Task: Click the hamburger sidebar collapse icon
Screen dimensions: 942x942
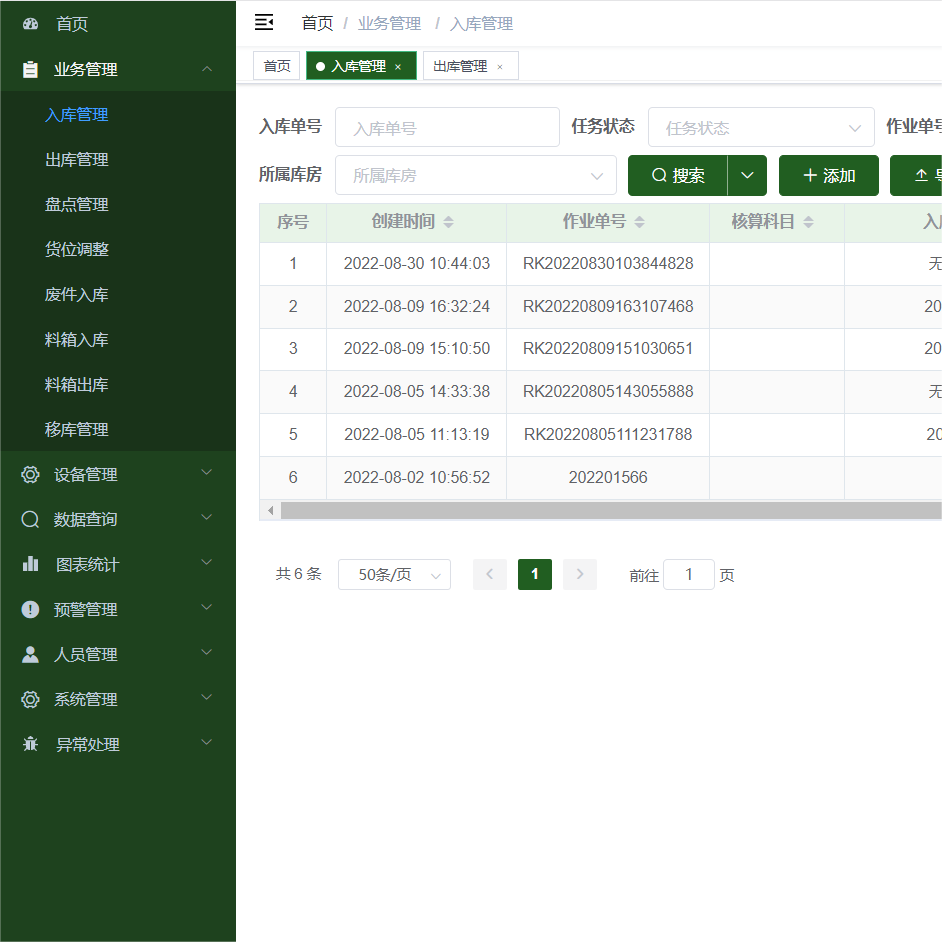Action: pos(264,22)
